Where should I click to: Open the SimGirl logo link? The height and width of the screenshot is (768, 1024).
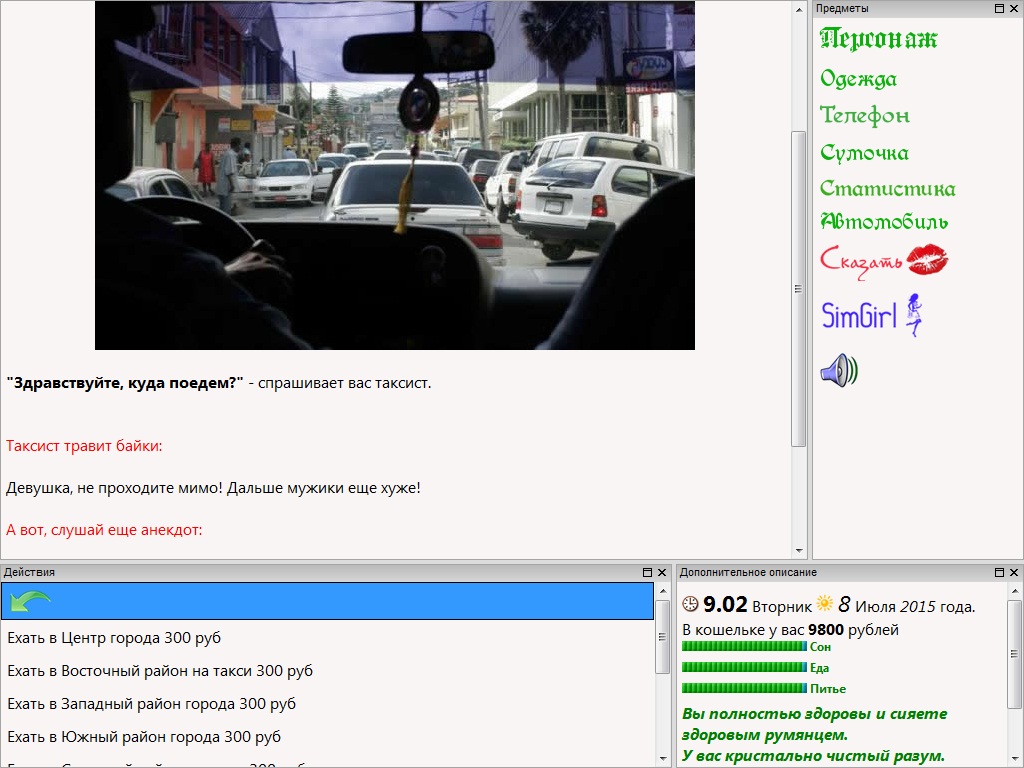point(870,315)
